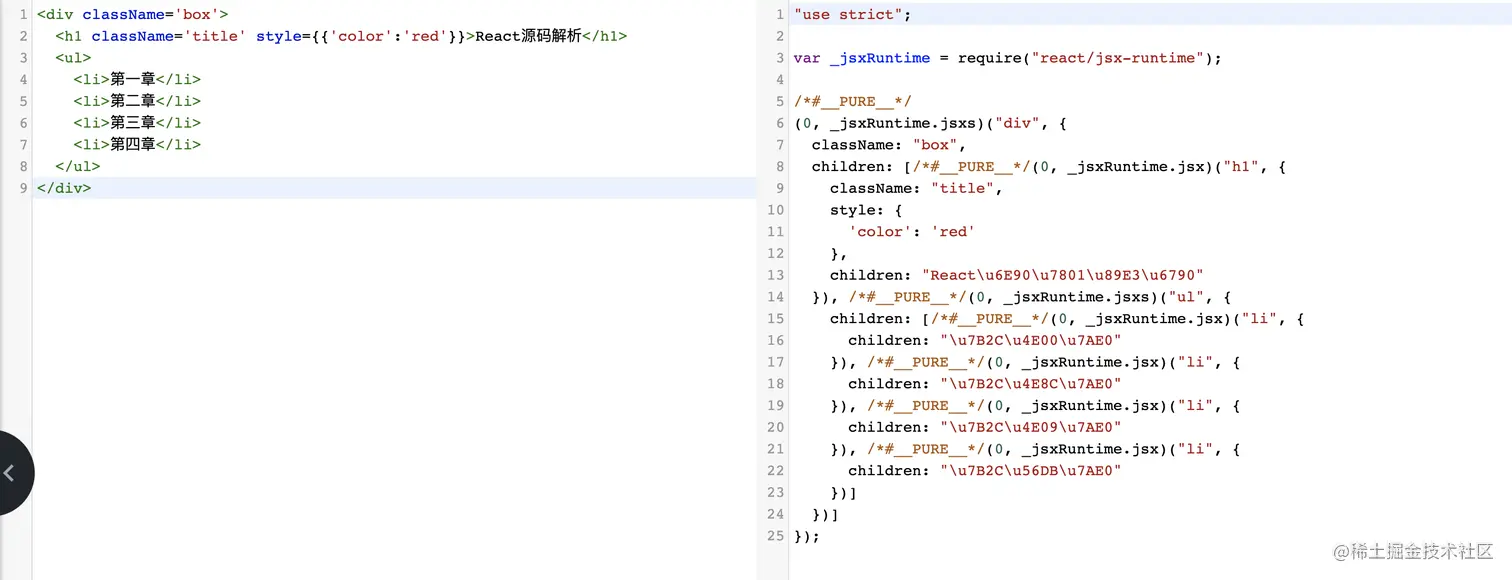The width and height of the screenshot is (1512, 580).
Task: Click the children "\u7B2C\u56DB\u7AE0" line
Action: 985,471
